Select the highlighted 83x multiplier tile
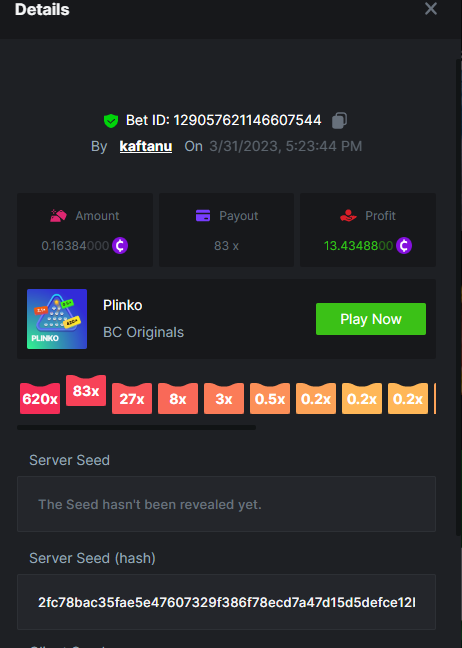This screenshot has height=648, width=462. pyautogui.click(x=86, y=391)
